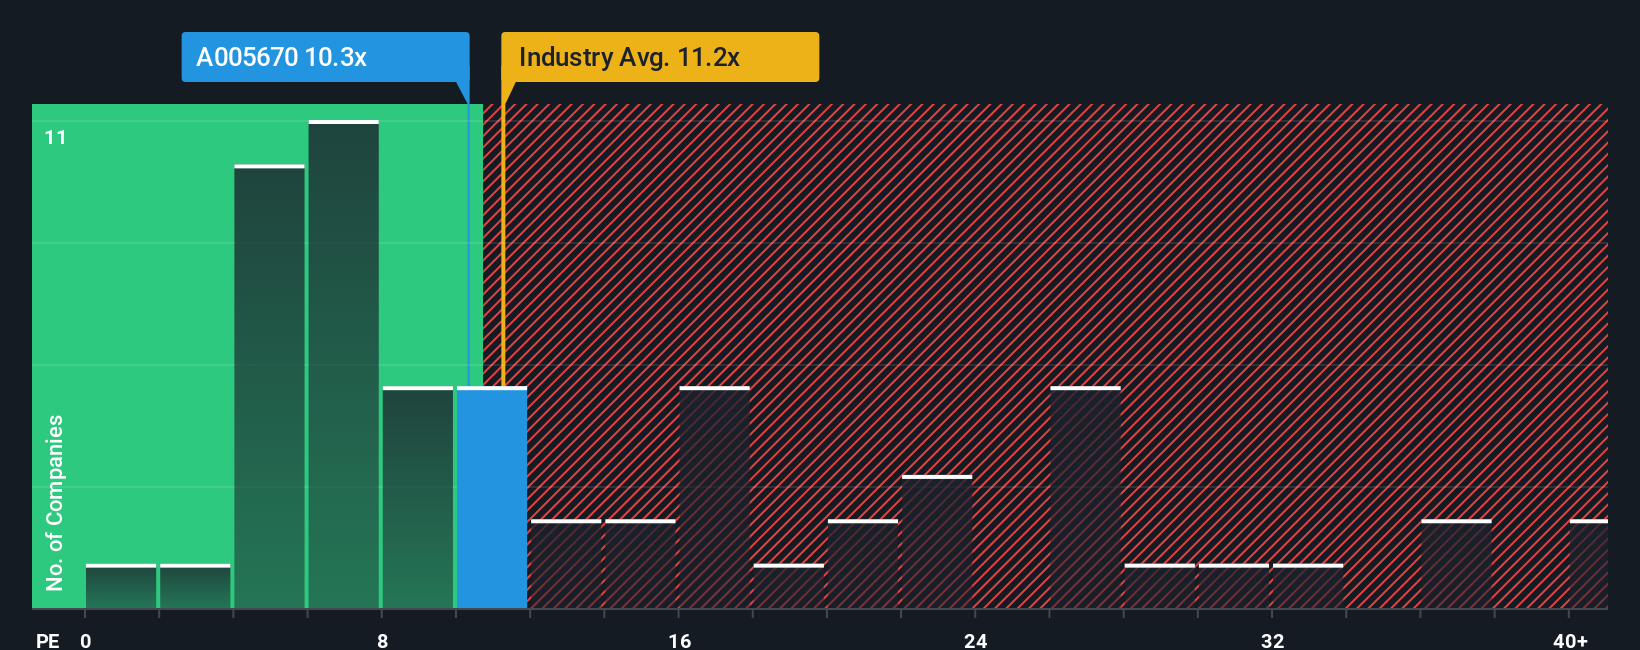Click the 'No. of Companies' axis title
Image resolution: width=1640 pixels, height=650 pixels.
tap(55, 503)
